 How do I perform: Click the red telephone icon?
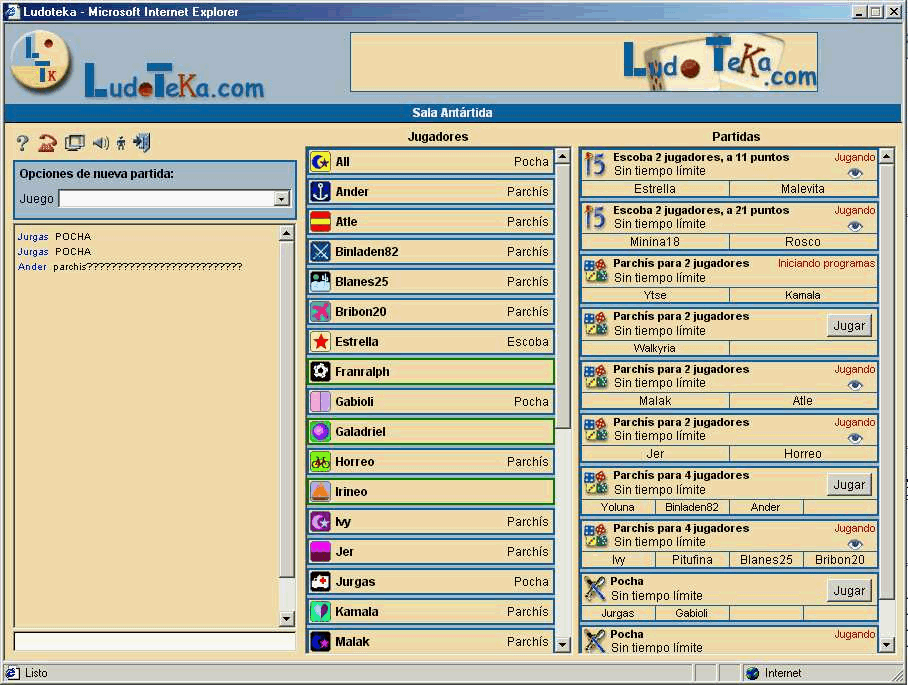[47, 143]
